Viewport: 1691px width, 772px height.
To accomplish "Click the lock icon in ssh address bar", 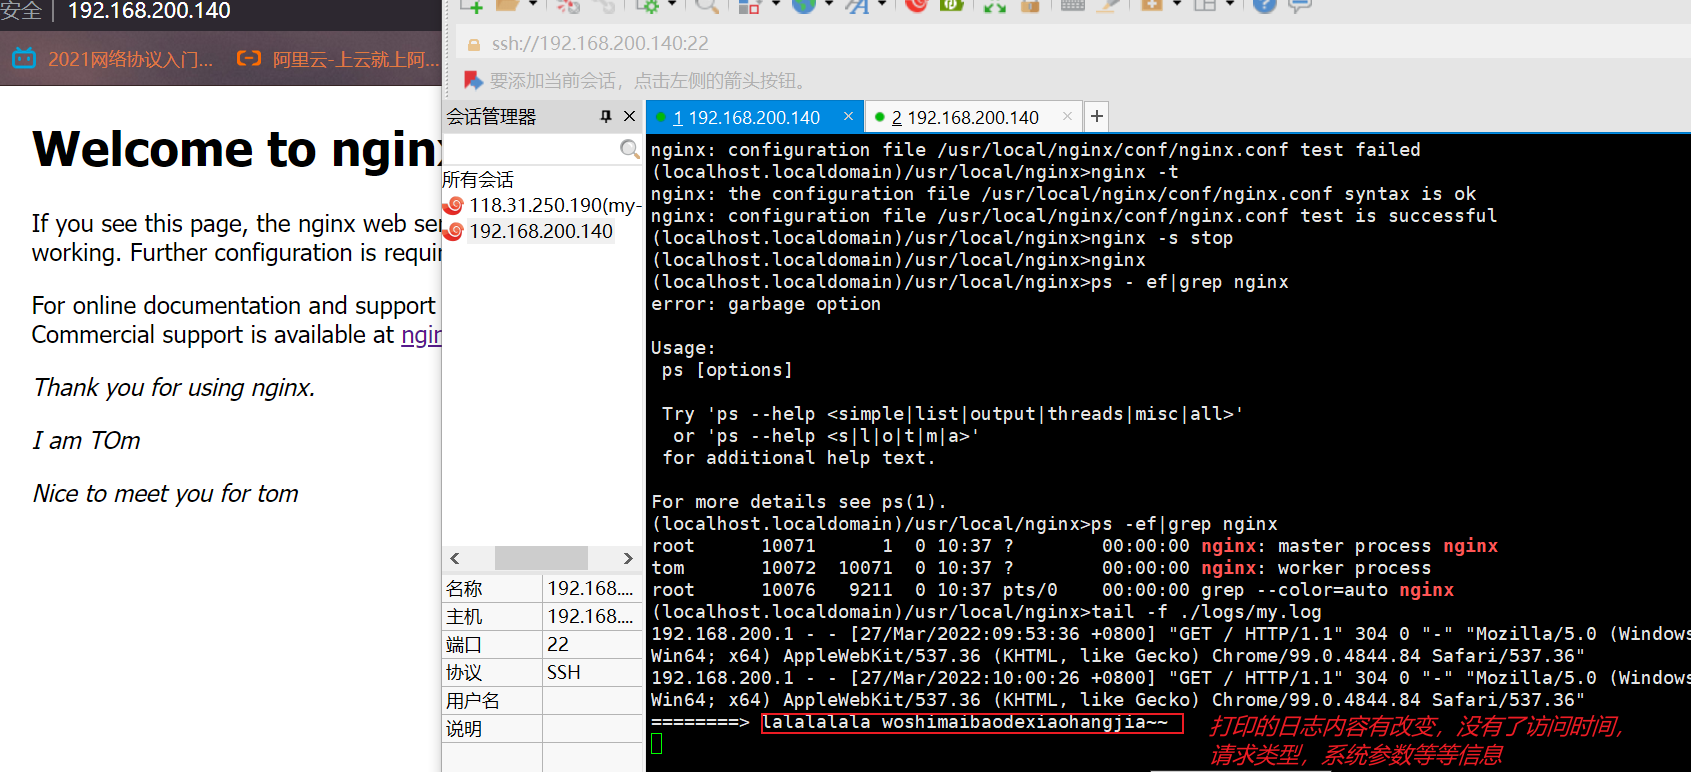I will click(474, 44).
